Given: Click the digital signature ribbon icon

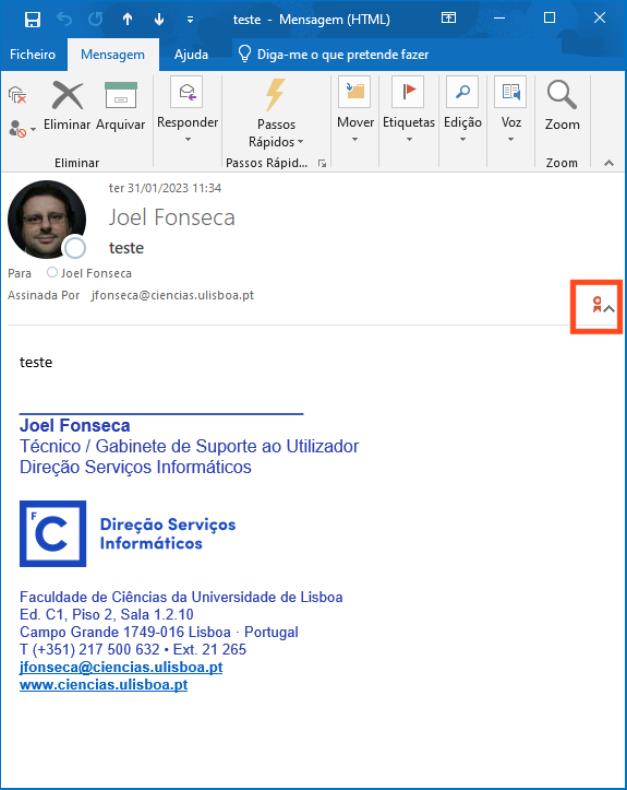Looking at the screenshot, I should 596,306.
